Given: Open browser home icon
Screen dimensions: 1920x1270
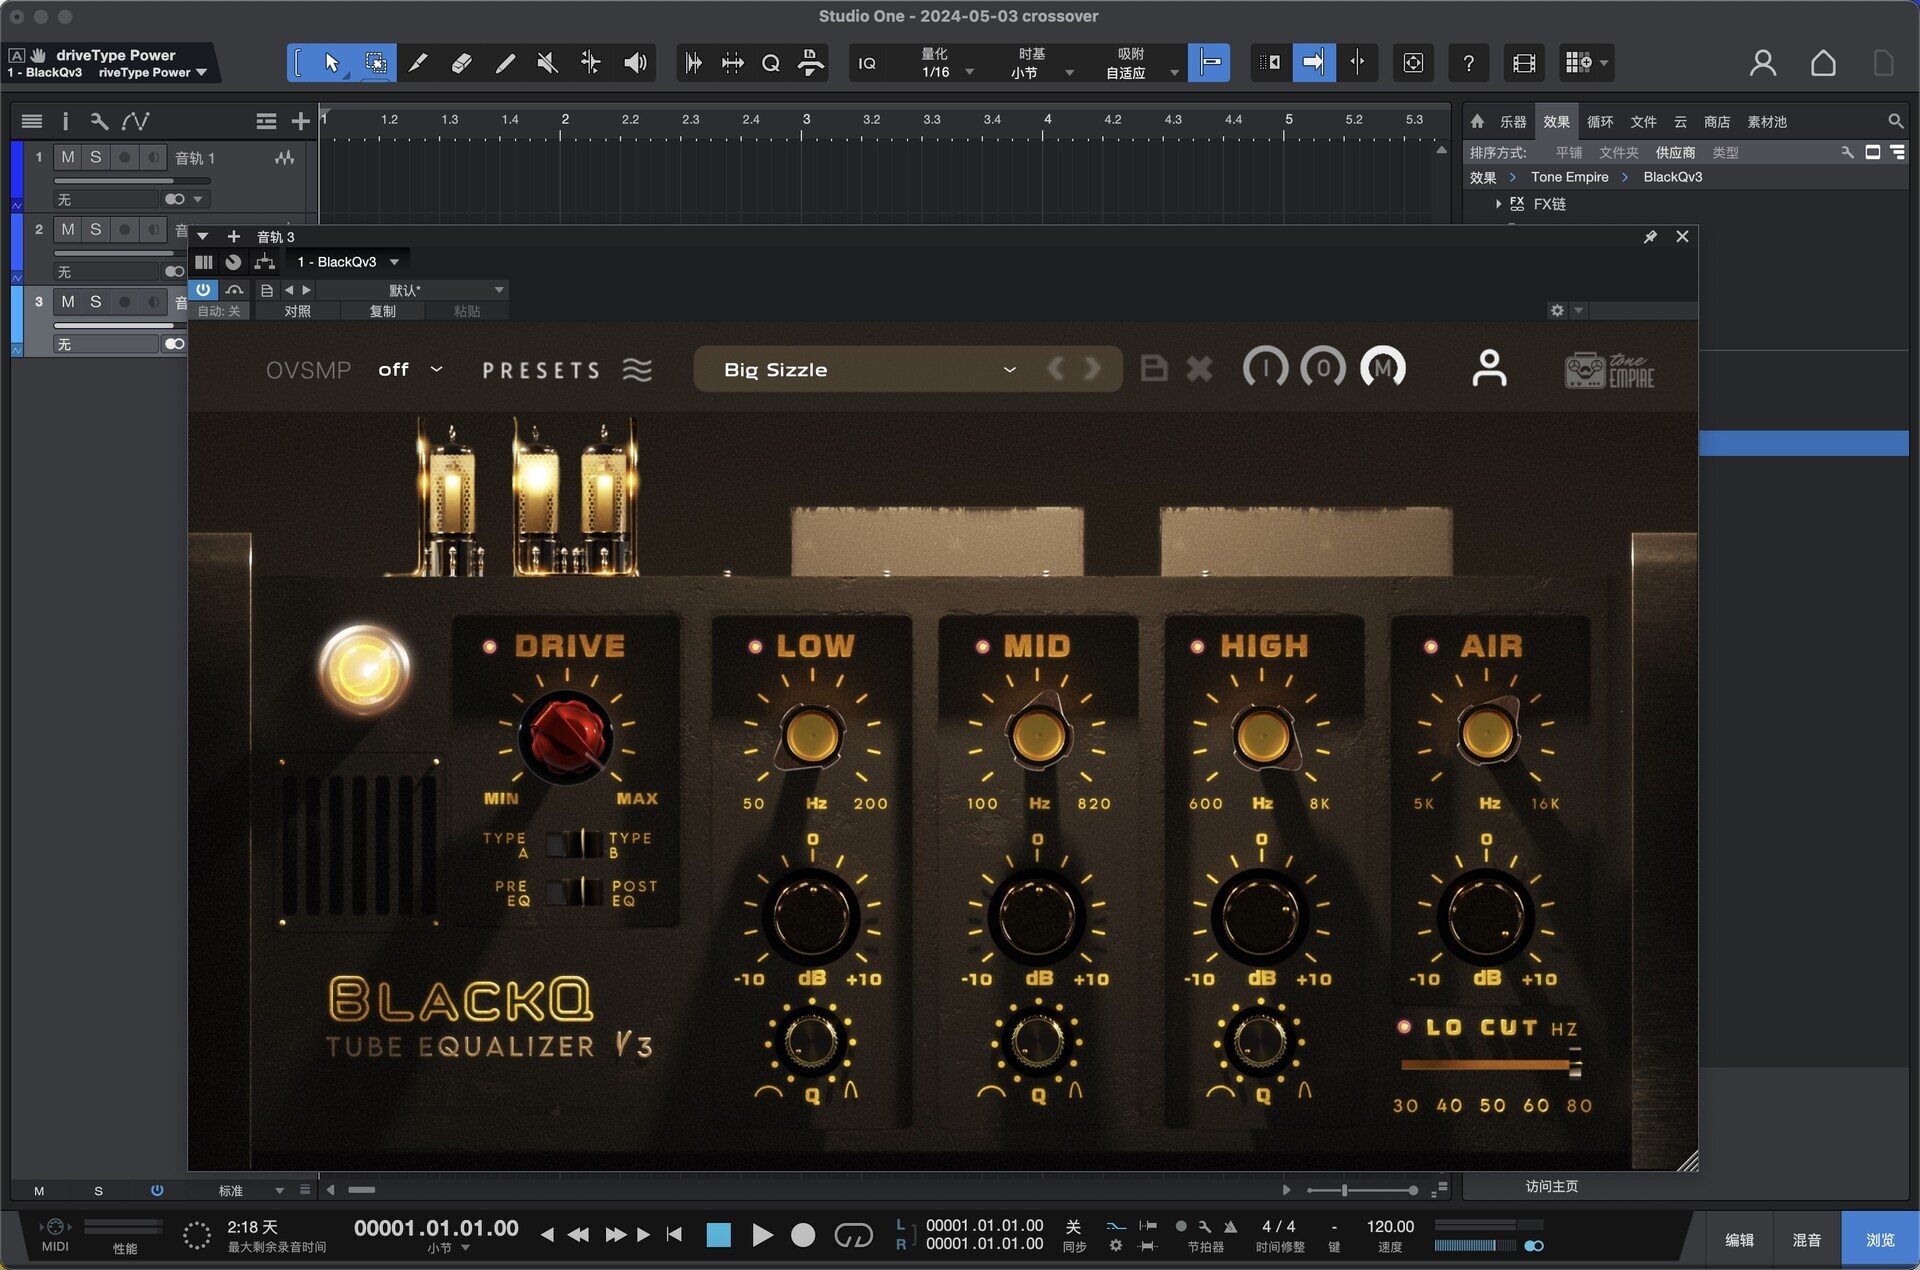Looking at the screenshot, I should tap(1477, 121).
